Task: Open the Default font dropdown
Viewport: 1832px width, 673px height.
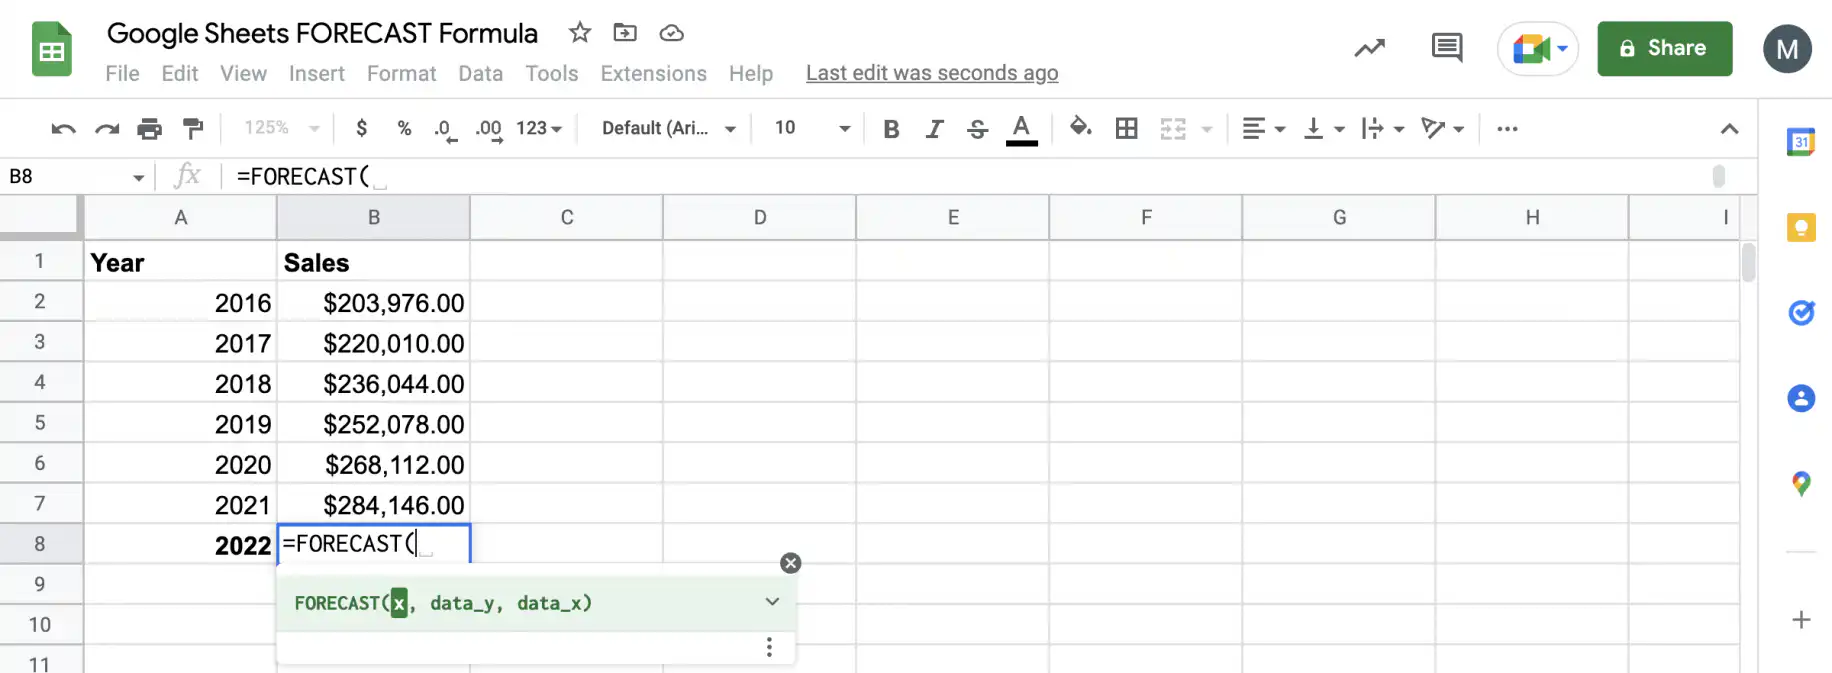Action: point(669,128)
